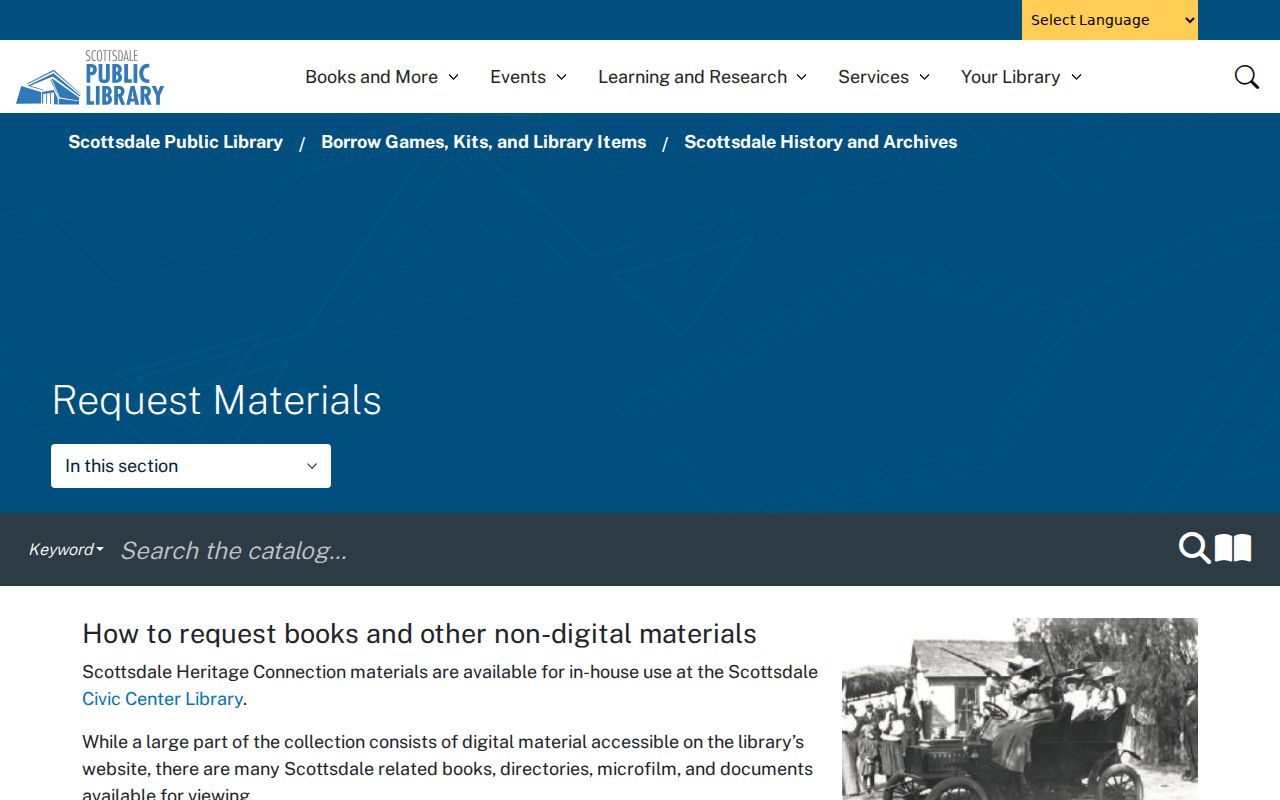Image resolution: width=1280 pixels, height=800 pixels.
Task: Click the Request Materials page heading
Action: coord(216,400)
